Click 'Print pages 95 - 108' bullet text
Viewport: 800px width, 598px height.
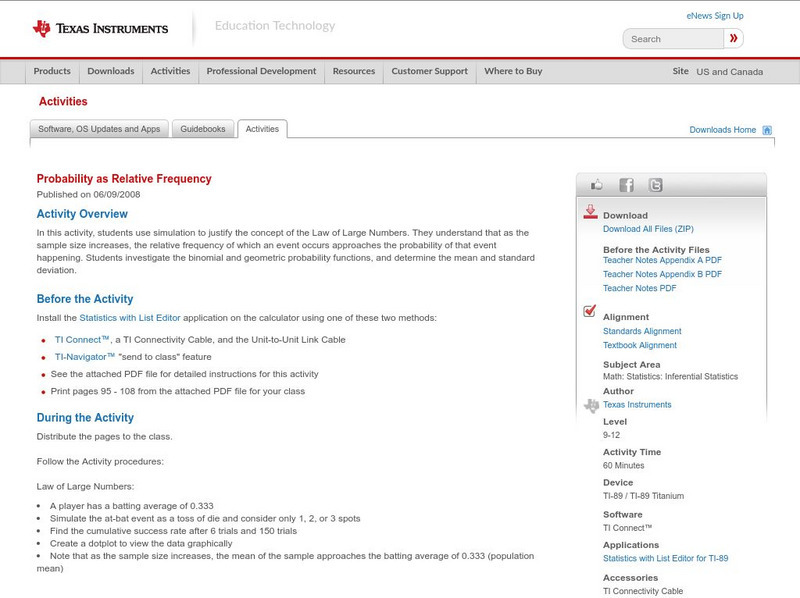pos(178,391)
